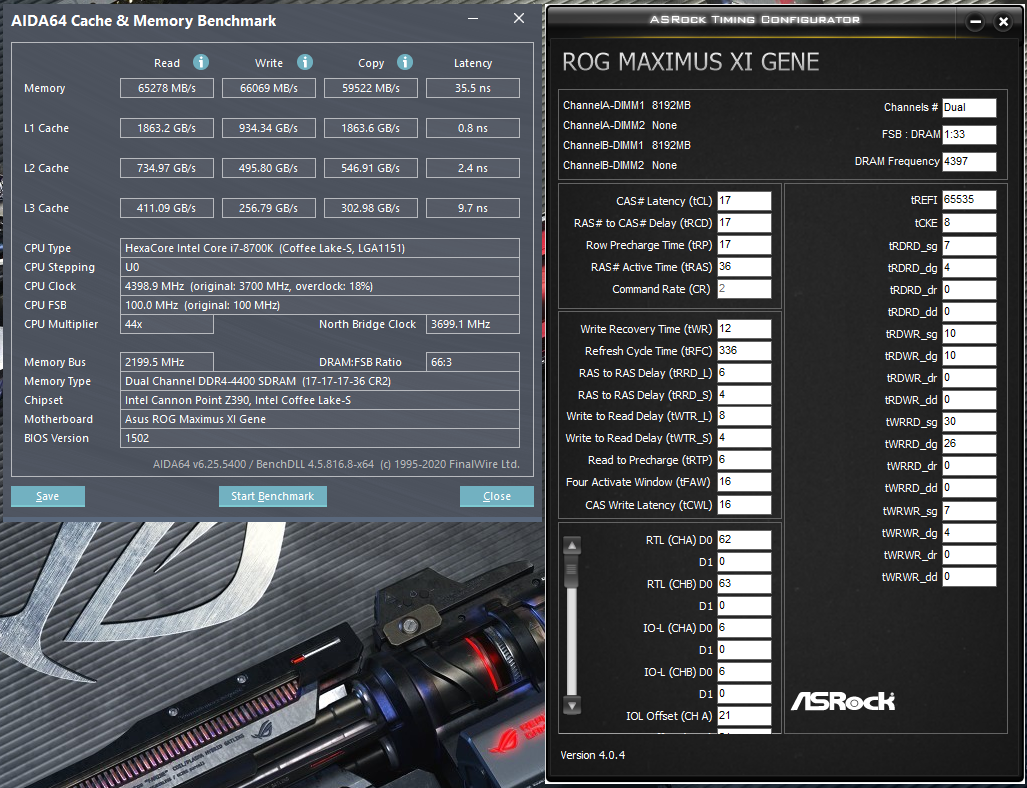Select the IO-L (CHA) D0 field
The image size is (1027, 788).
pyautogui.click(x=744, y=628)
